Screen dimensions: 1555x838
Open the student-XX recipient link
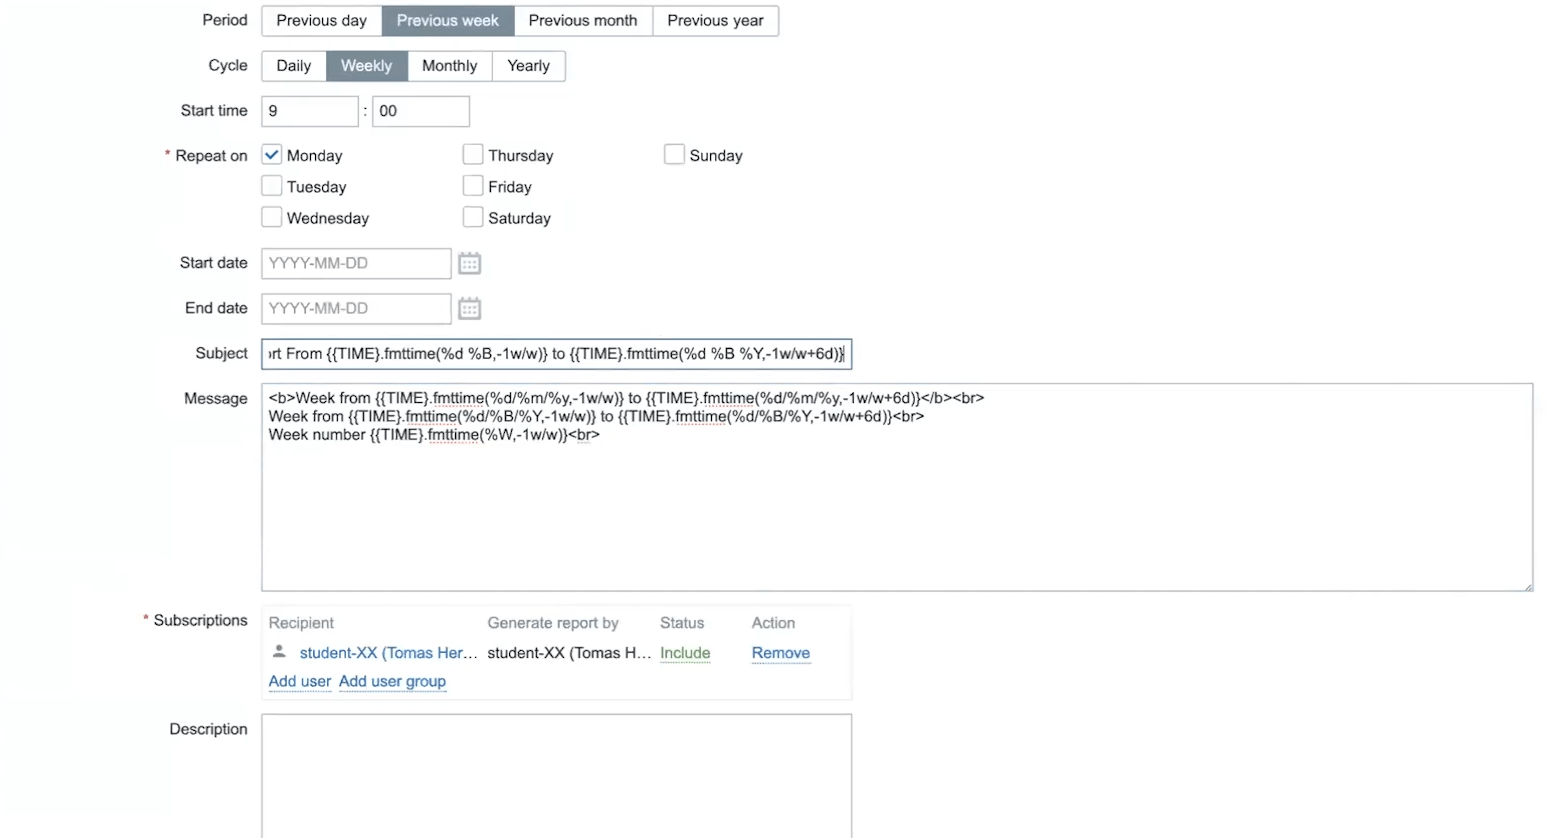pyautogui.click(x=386, y=652)
